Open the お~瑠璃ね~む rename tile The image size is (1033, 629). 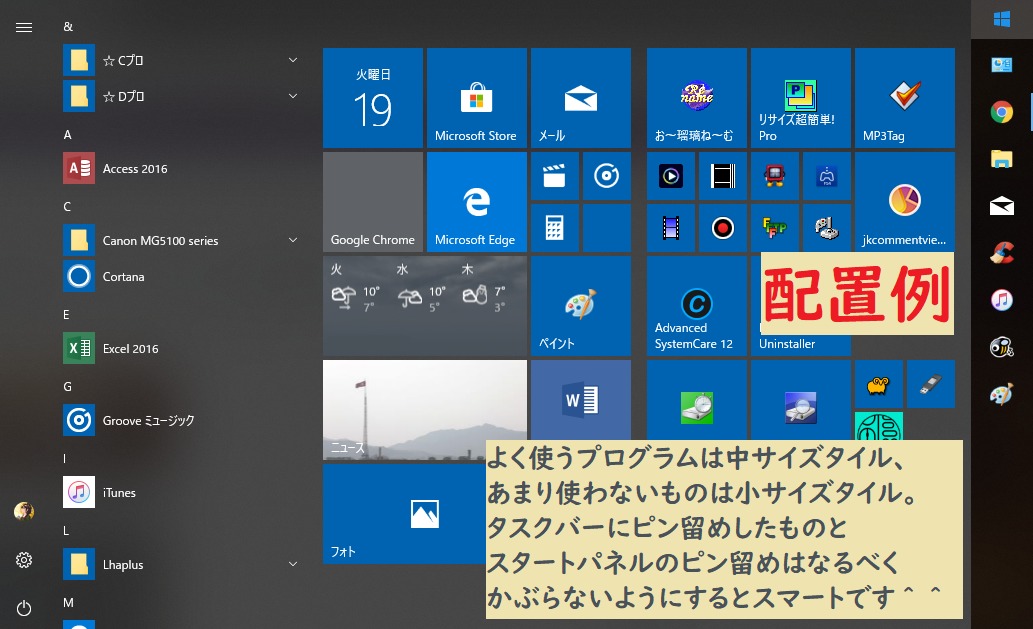pyautogui.click(x=696, y=97)
